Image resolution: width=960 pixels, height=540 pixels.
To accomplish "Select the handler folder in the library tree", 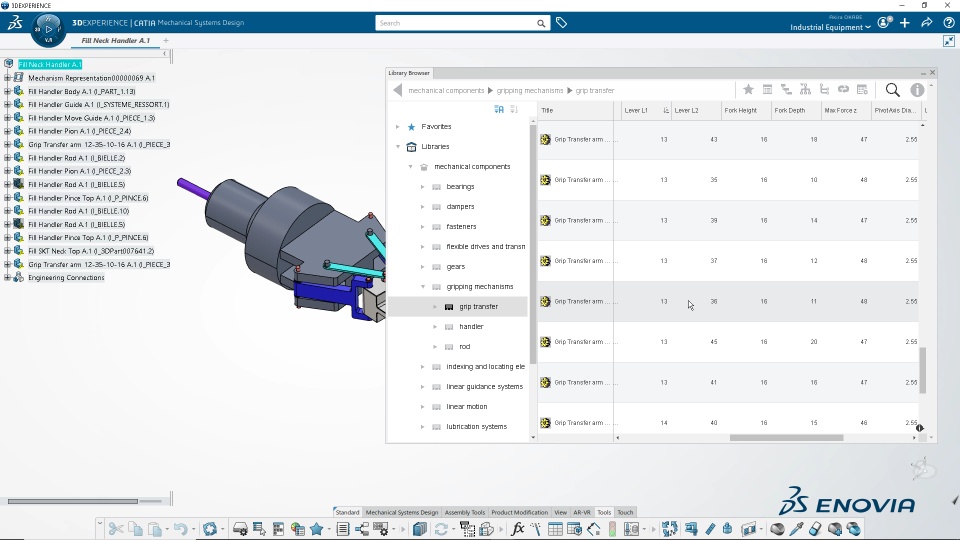I will tap(471, 327).
